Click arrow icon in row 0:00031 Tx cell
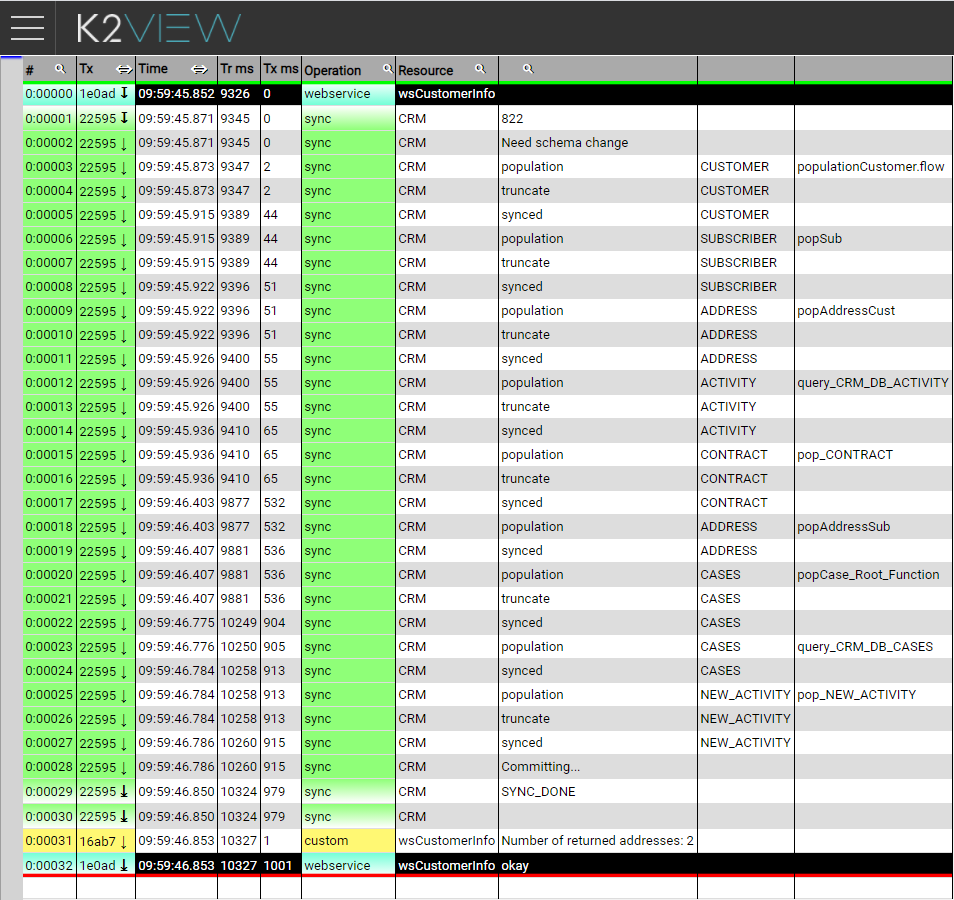Viewport: 954px width, 900px height. pyautogui.click(x=124, y=841)
